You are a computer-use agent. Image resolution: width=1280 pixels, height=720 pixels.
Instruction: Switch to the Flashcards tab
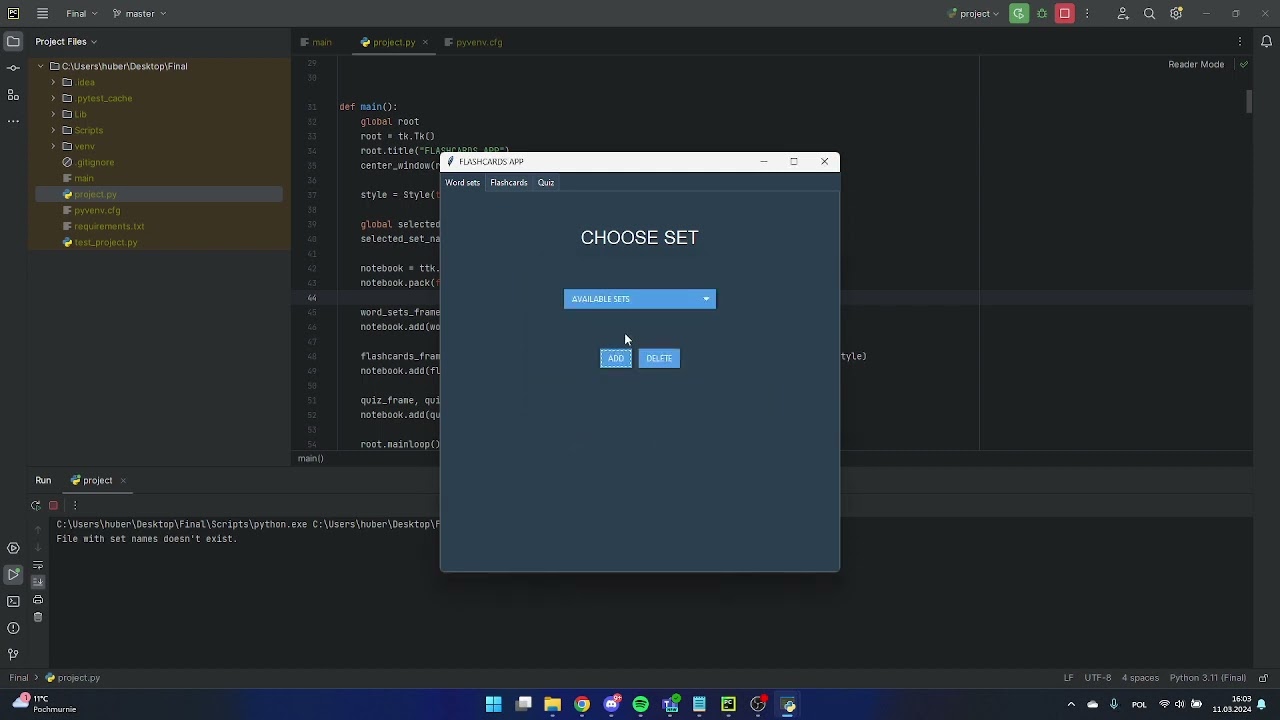coord(508,183)
